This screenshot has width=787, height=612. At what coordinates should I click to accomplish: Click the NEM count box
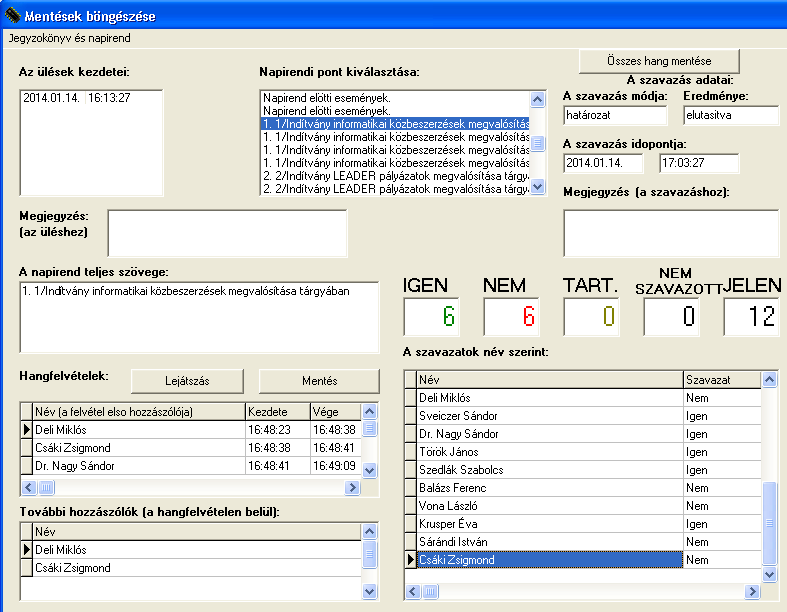[x=511, y=317]
